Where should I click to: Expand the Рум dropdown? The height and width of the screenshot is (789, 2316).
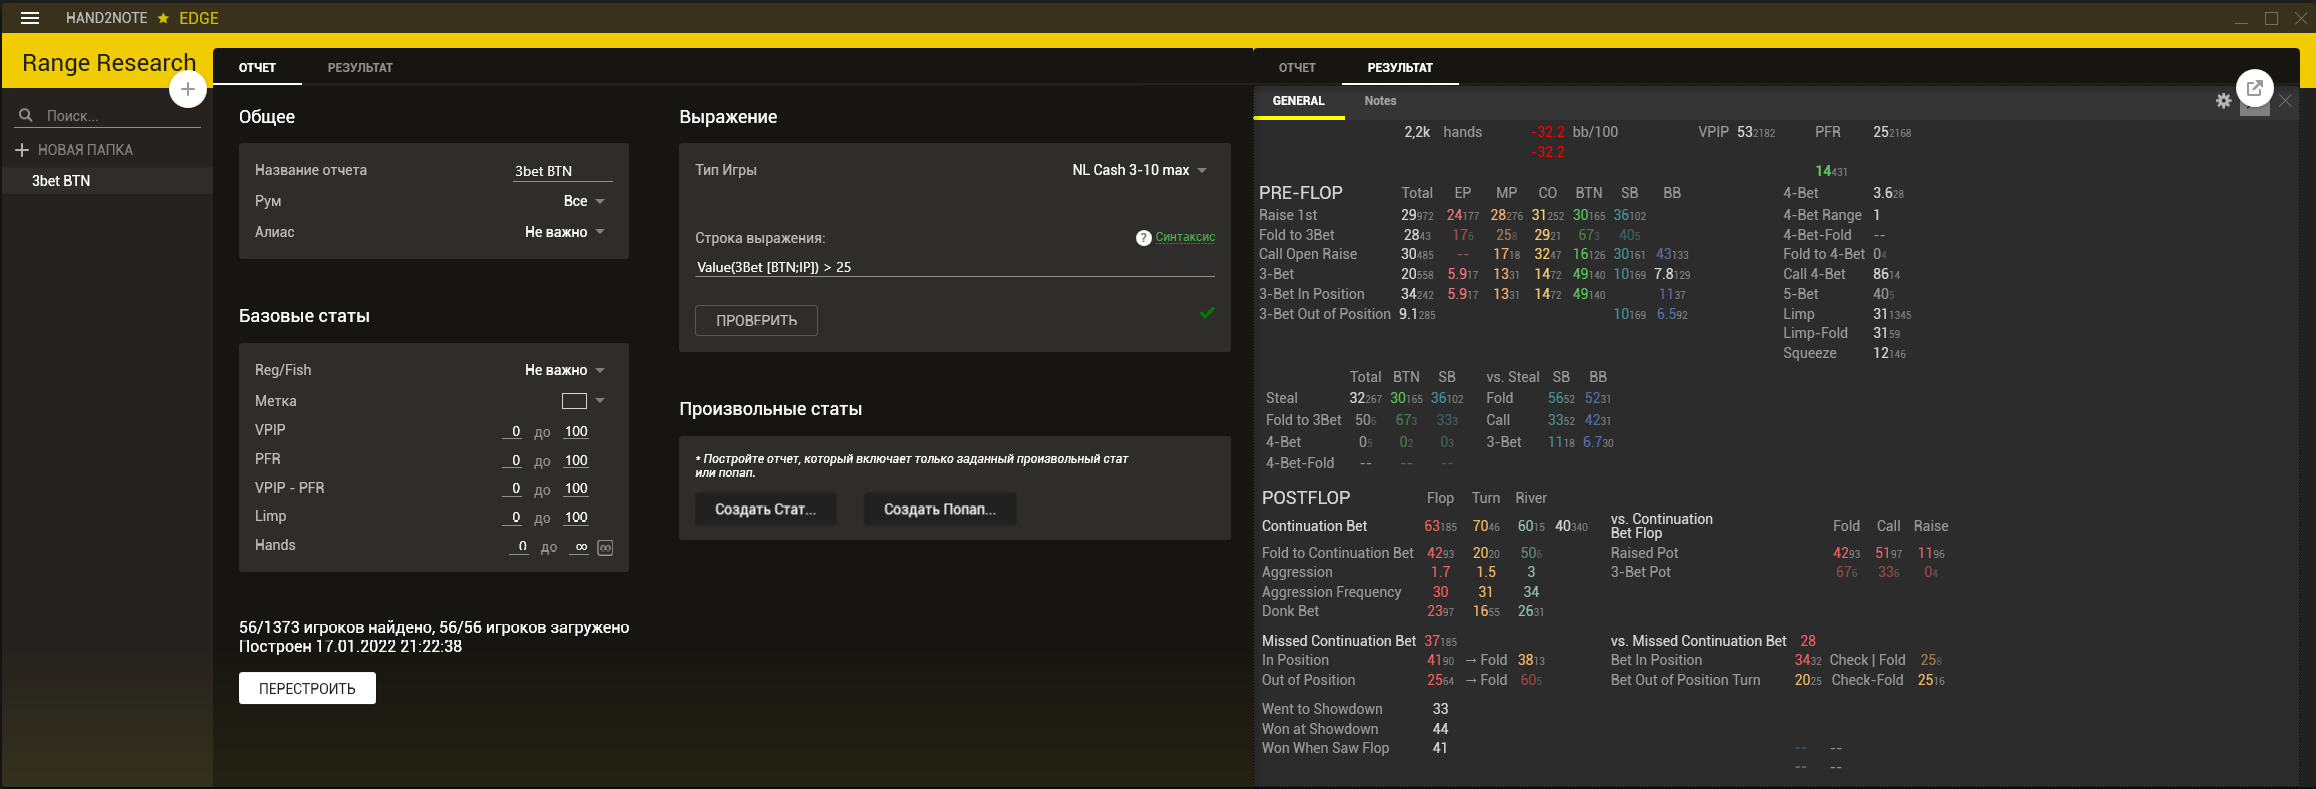tap(600, 202)
